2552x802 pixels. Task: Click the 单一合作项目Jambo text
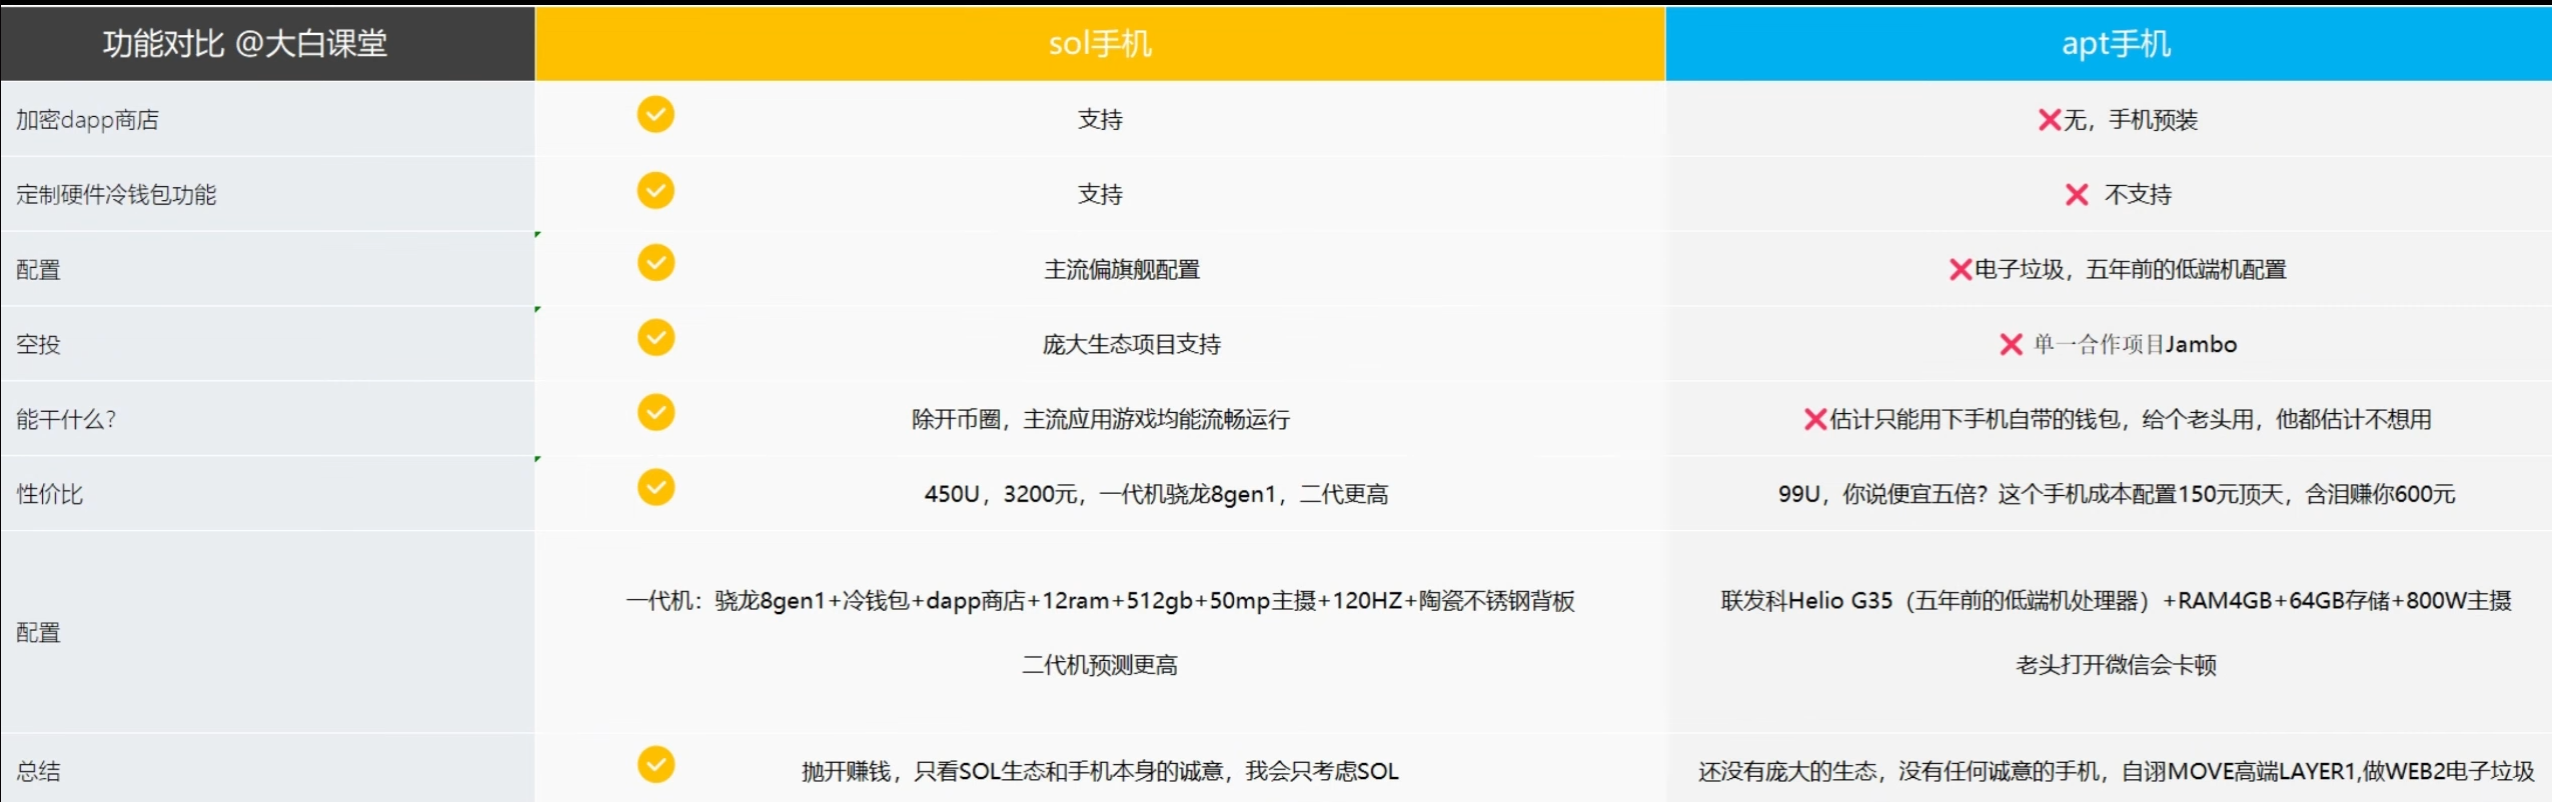click(2135, 345)
